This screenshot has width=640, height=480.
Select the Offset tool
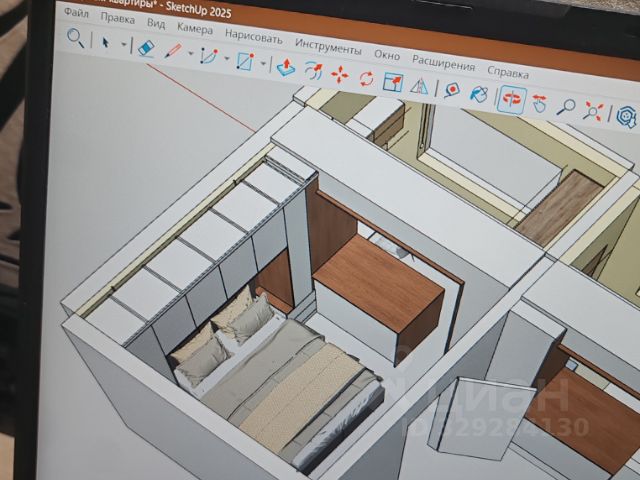point(313,71)
